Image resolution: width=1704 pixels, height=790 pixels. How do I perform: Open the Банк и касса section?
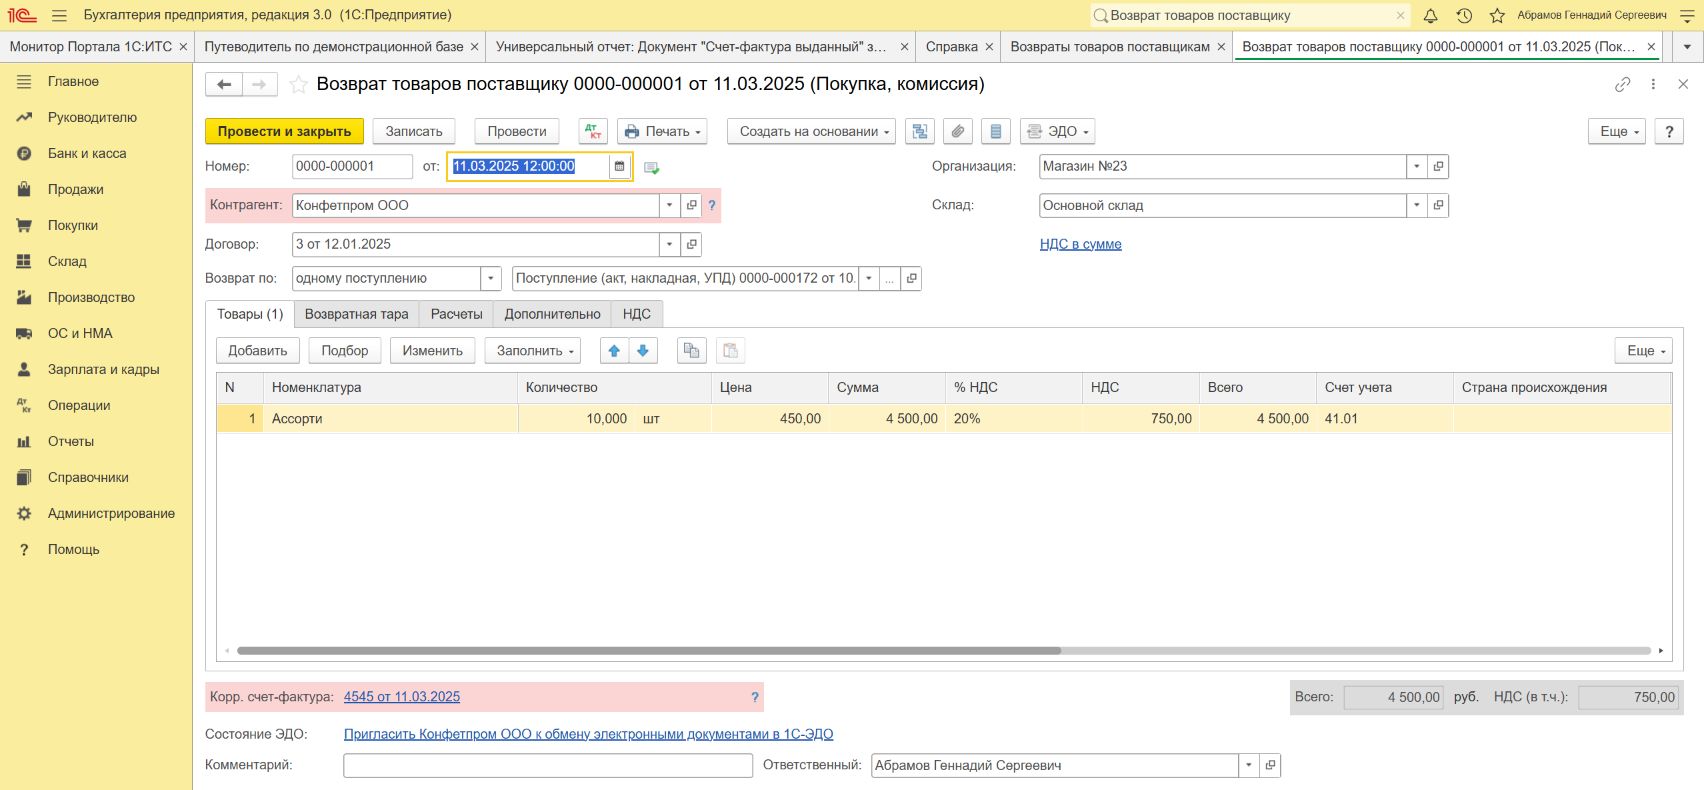pyautogui.click(x=87, y=153)
